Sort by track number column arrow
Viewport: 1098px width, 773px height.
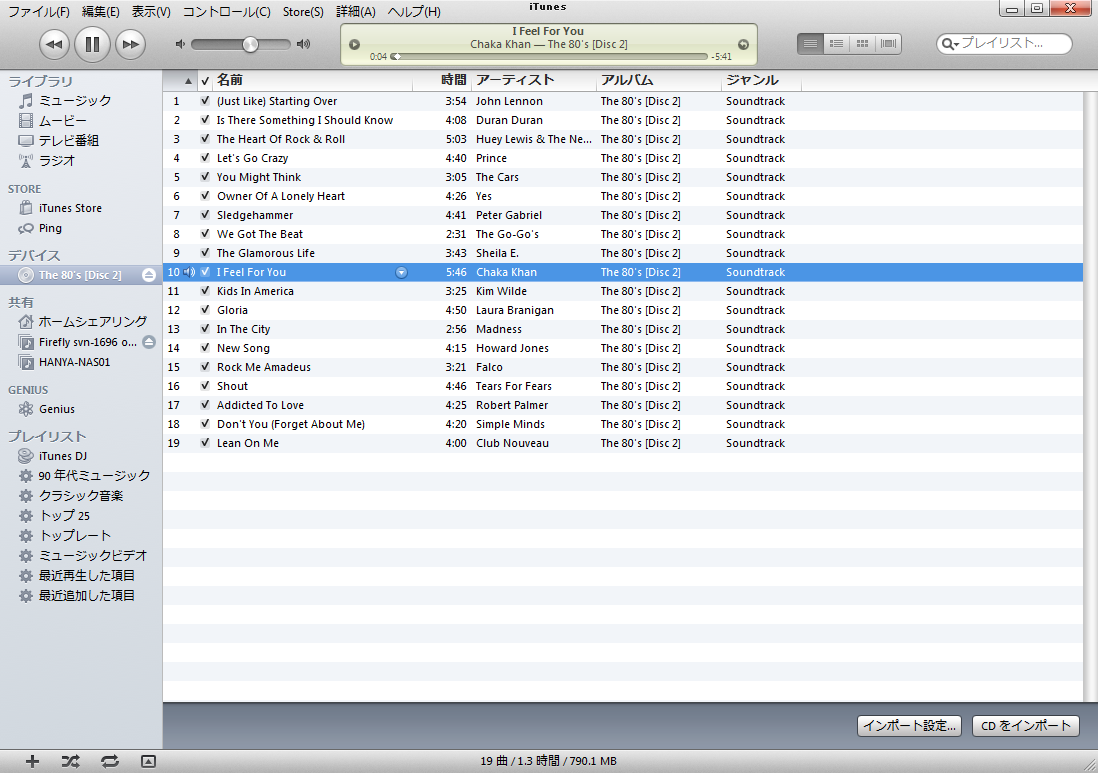coord(188,81)
